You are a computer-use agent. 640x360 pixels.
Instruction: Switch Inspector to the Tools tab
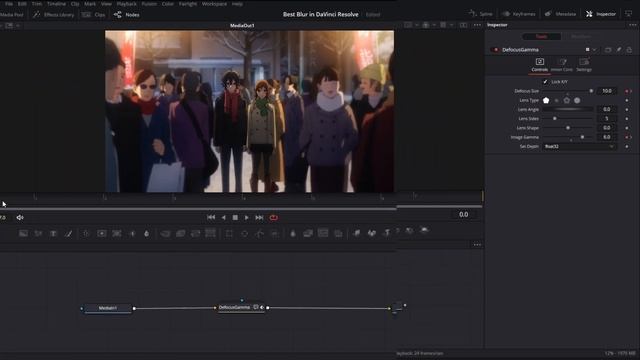(x=541, y=36)
